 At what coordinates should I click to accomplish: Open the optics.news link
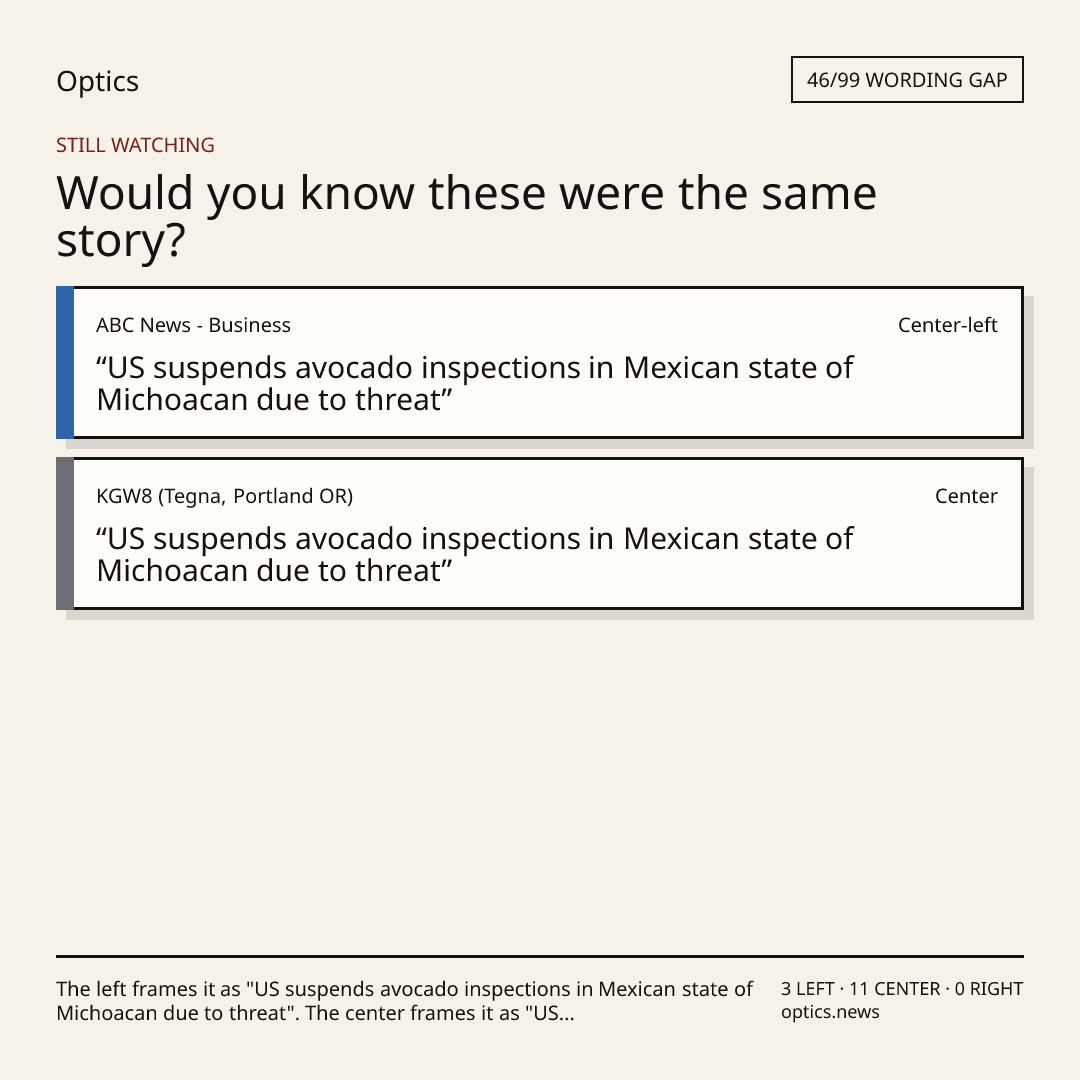point(830,1012)
